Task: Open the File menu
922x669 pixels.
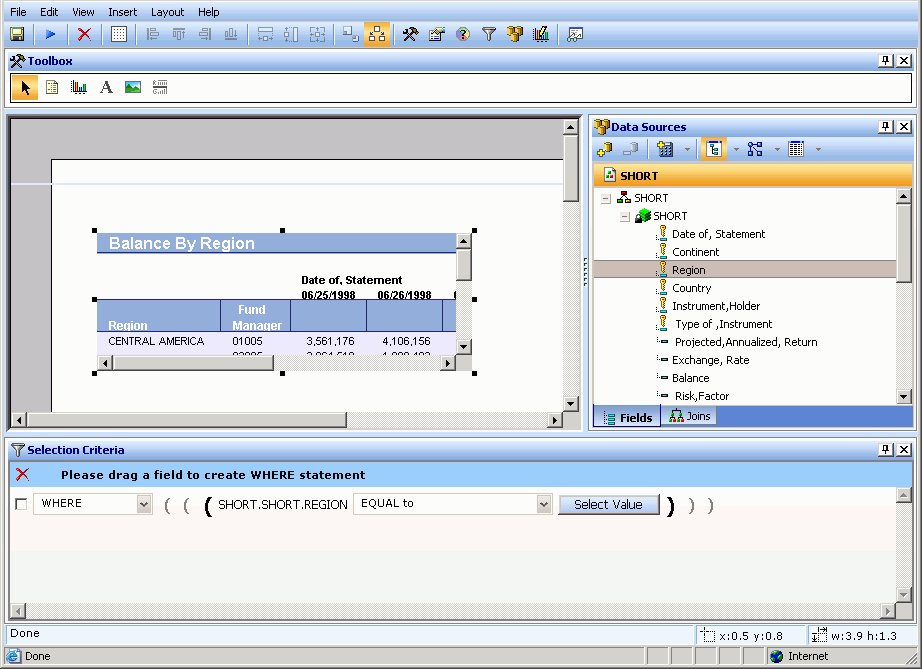Action: tap(18, 12)
